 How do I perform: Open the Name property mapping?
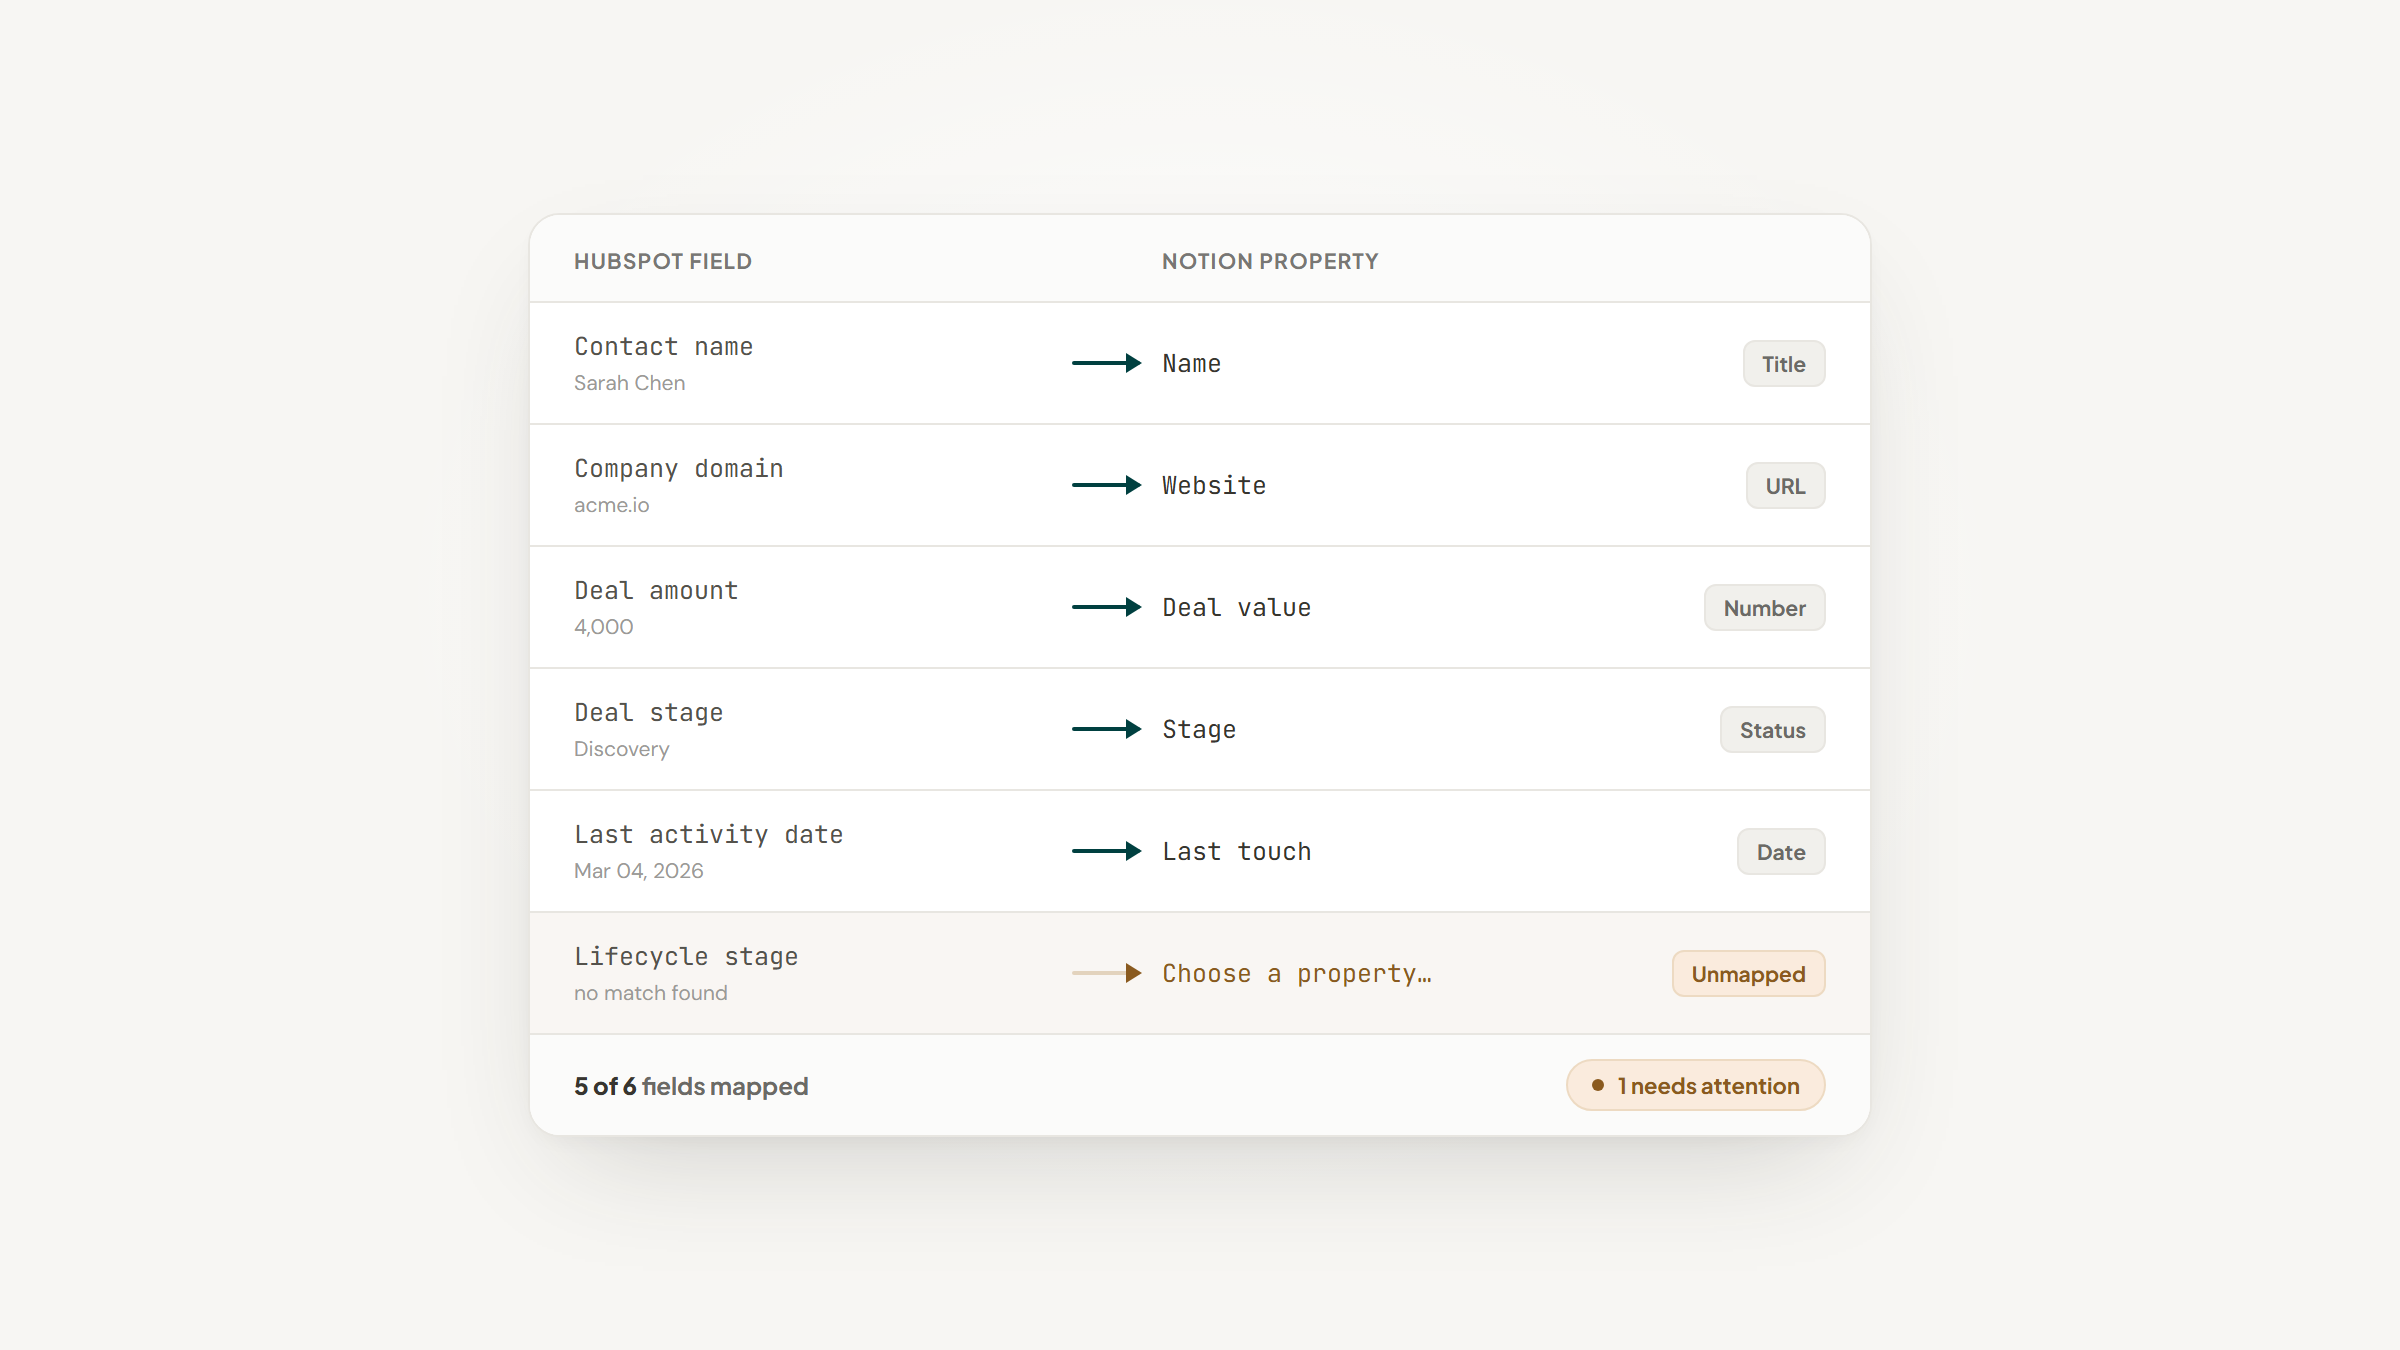click(x=1191, y=364)
